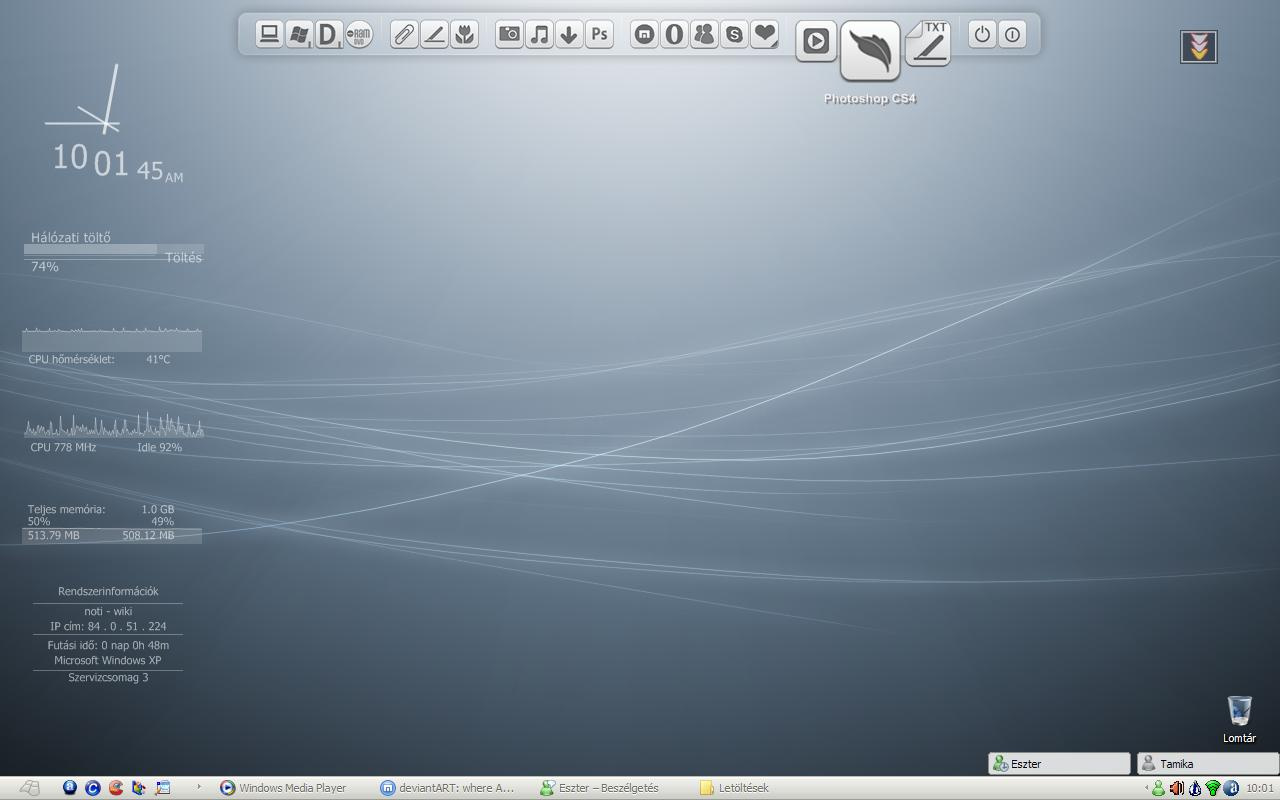1280x800 pixels.
Task: Launch Photoshop CS4 feather dock icon
Action: point(870,50)
